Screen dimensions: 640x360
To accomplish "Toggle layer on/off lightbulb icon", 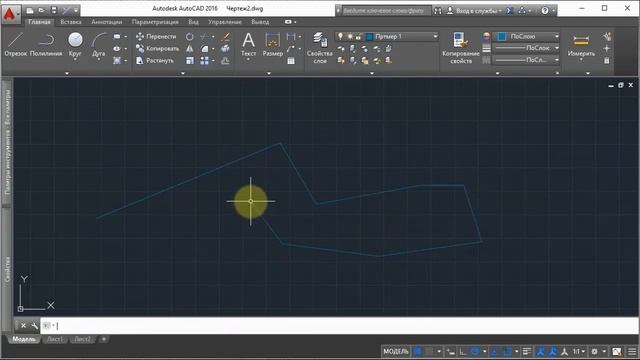I will coord(340,36).
